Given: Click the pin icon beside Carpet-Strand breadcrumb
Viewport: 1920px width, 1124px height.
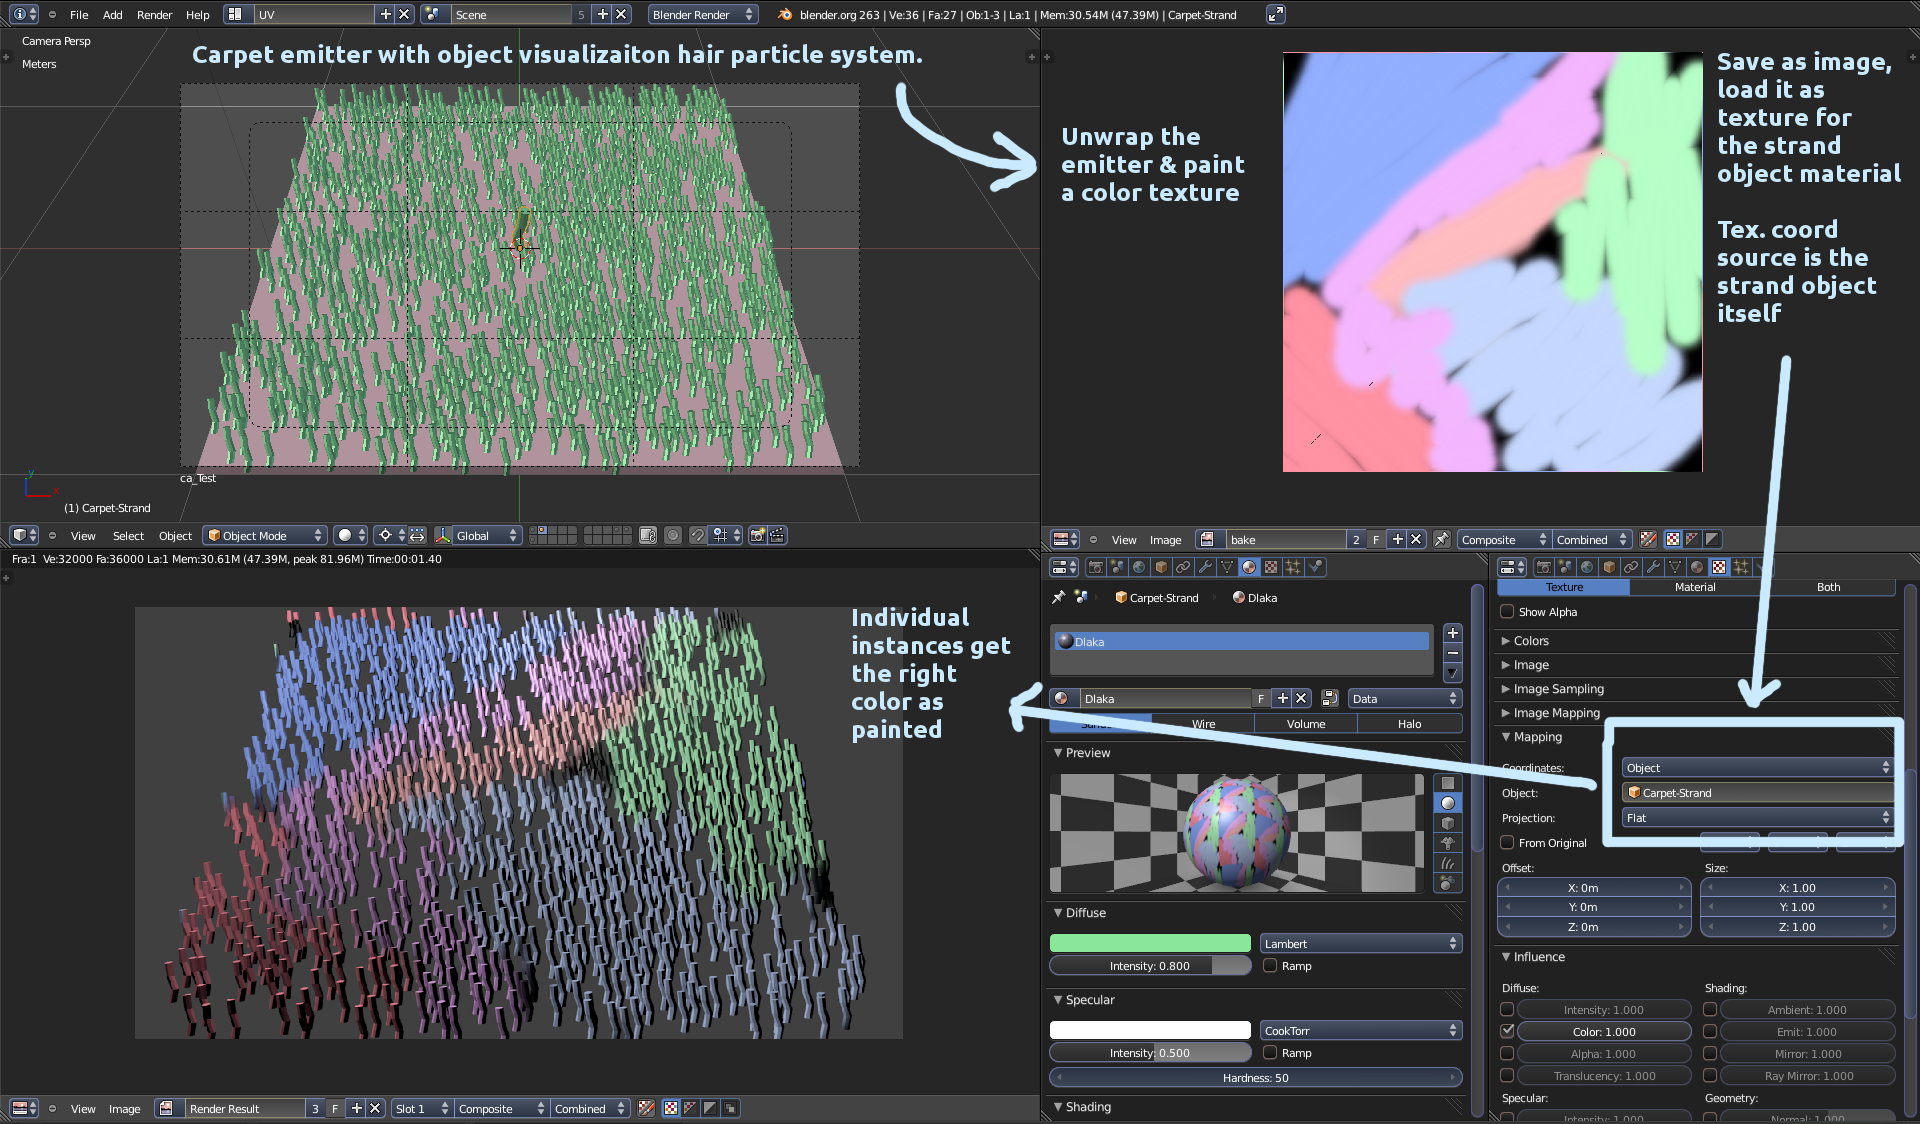Looking at the screenshot, I should 1058,597.
